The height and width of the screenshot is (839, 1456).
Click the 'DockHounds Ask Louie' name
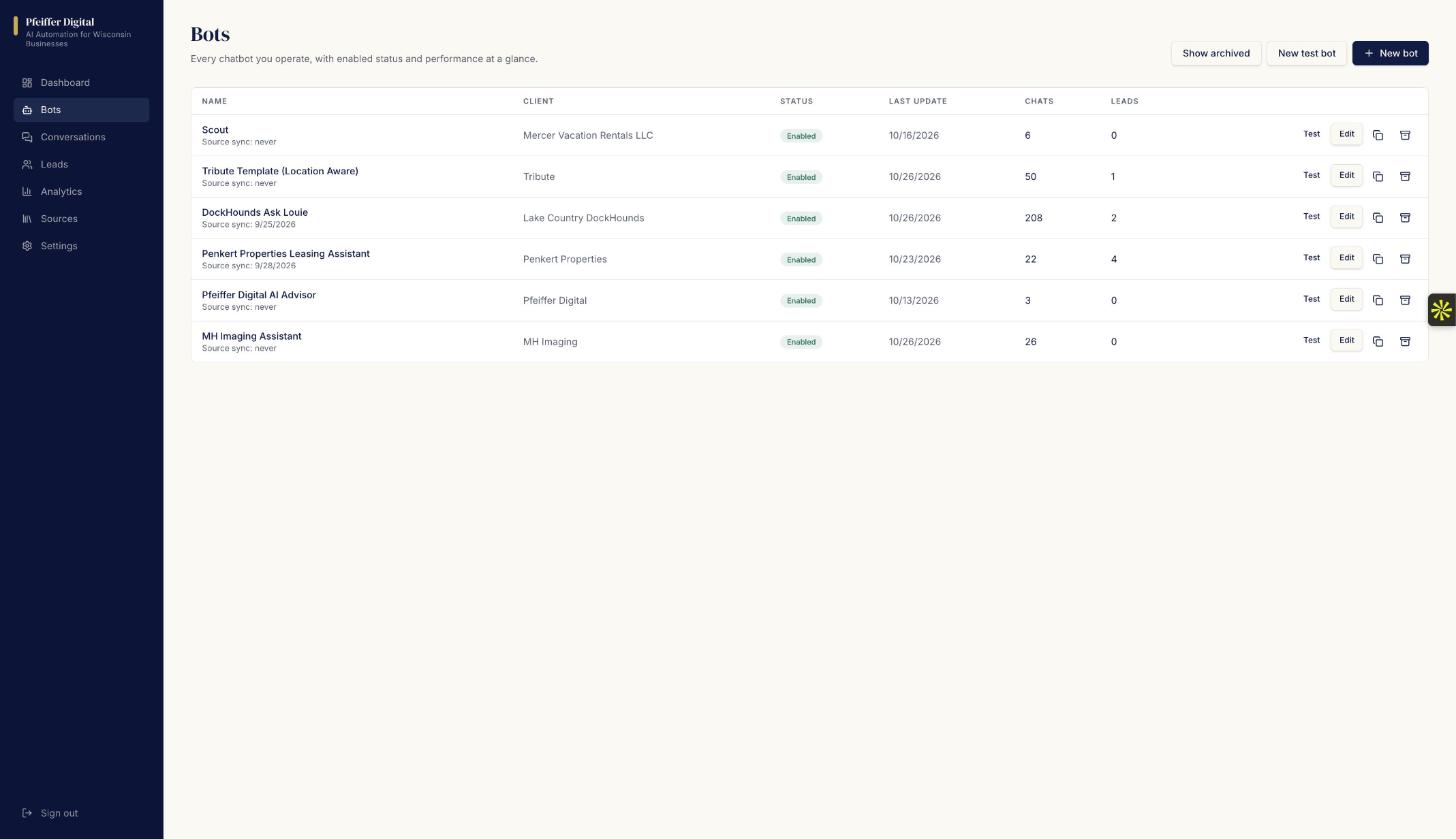(x=255, y=212)
